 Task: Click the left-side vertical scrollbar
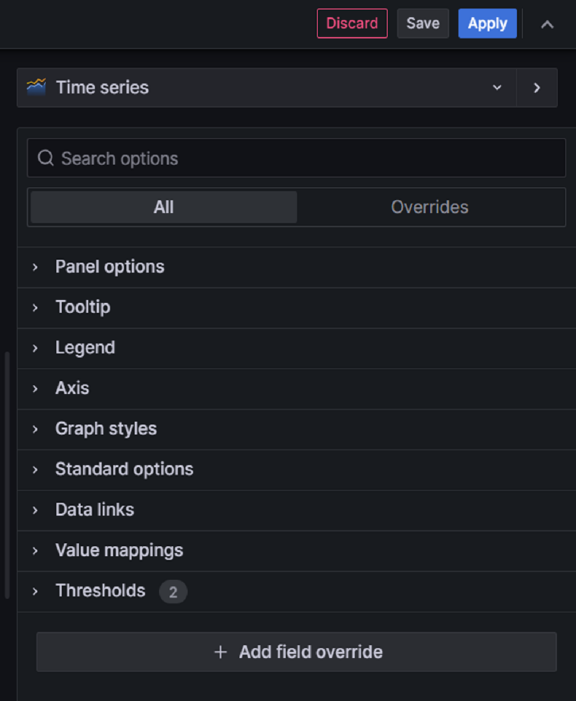click(x=7, y=475)
